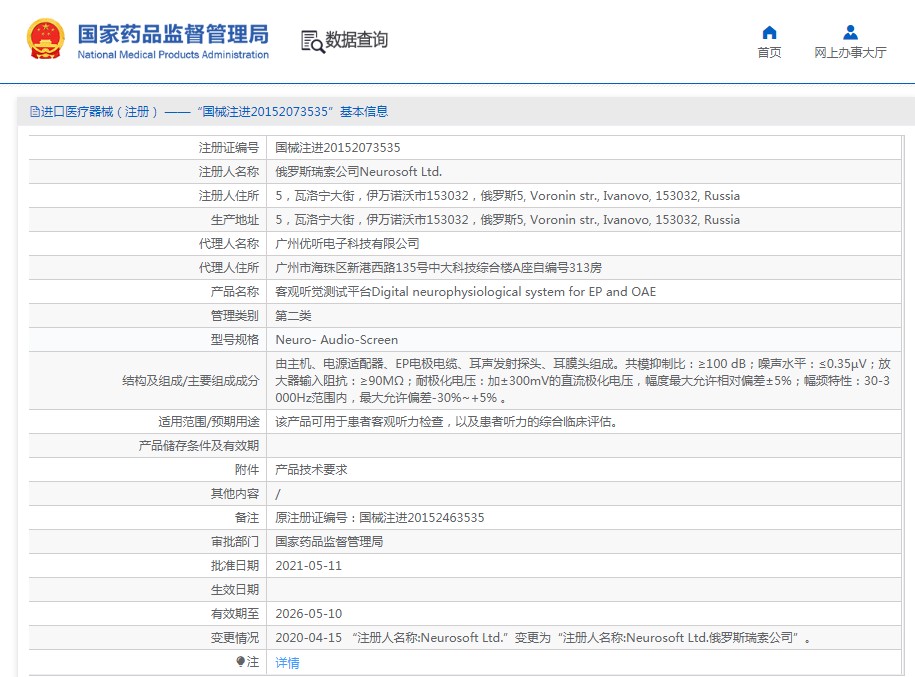Click the 数据查询 heading text
Viewport: 915px width, 677px height.
point(356,40)
